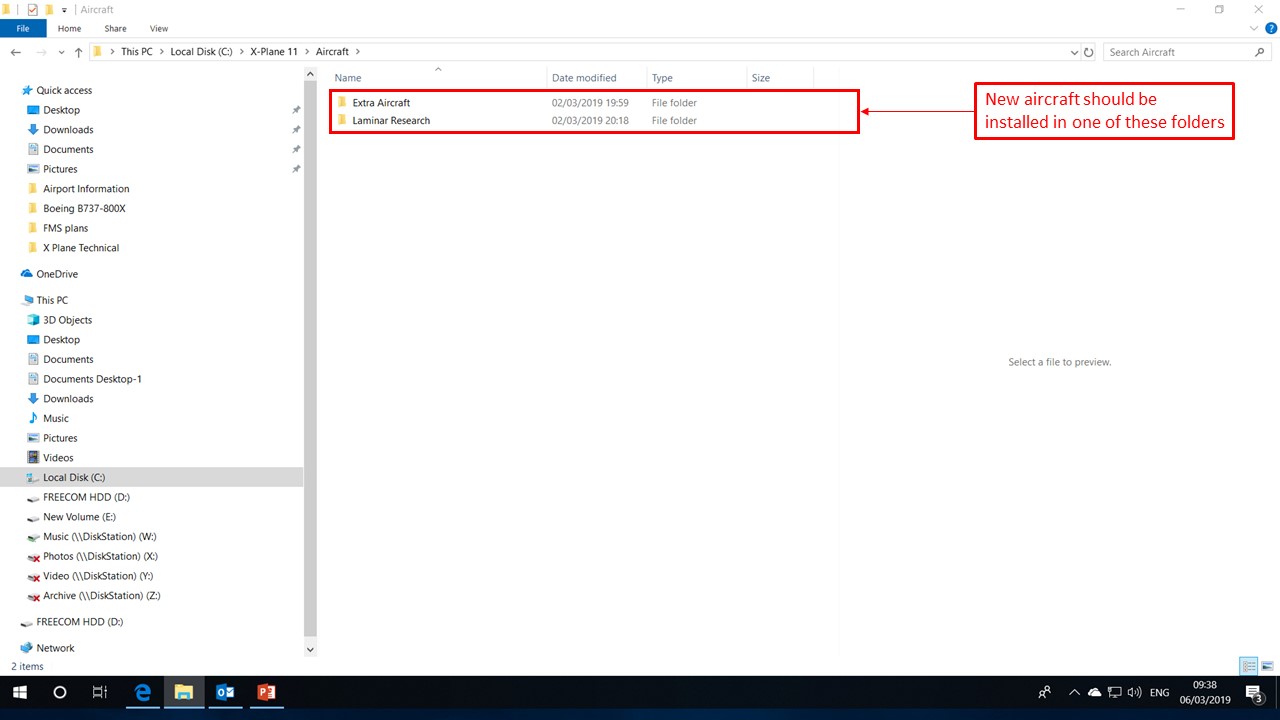Click navigation pane scrollbar up arrow
This screenshot has height=720, width=1280.
pyautogui.click(x=309, y=74)
